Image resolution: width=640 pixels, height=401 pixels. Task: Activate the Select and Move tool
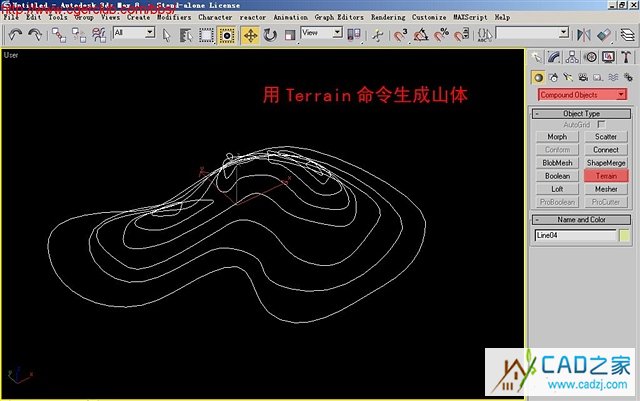(250, 36)
